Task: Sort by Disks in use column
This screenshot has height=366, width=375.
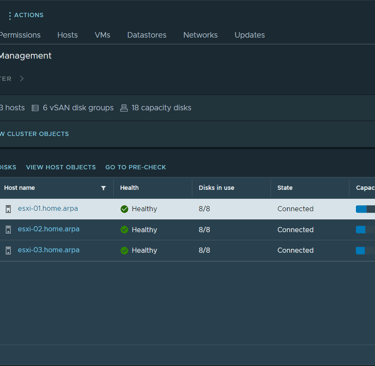Action: [216, 188]
